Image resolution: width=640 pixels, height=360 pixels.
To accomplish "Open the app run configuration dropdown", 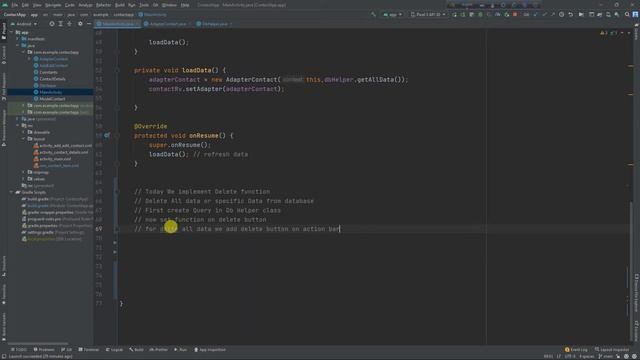I will tap(392, 15).
